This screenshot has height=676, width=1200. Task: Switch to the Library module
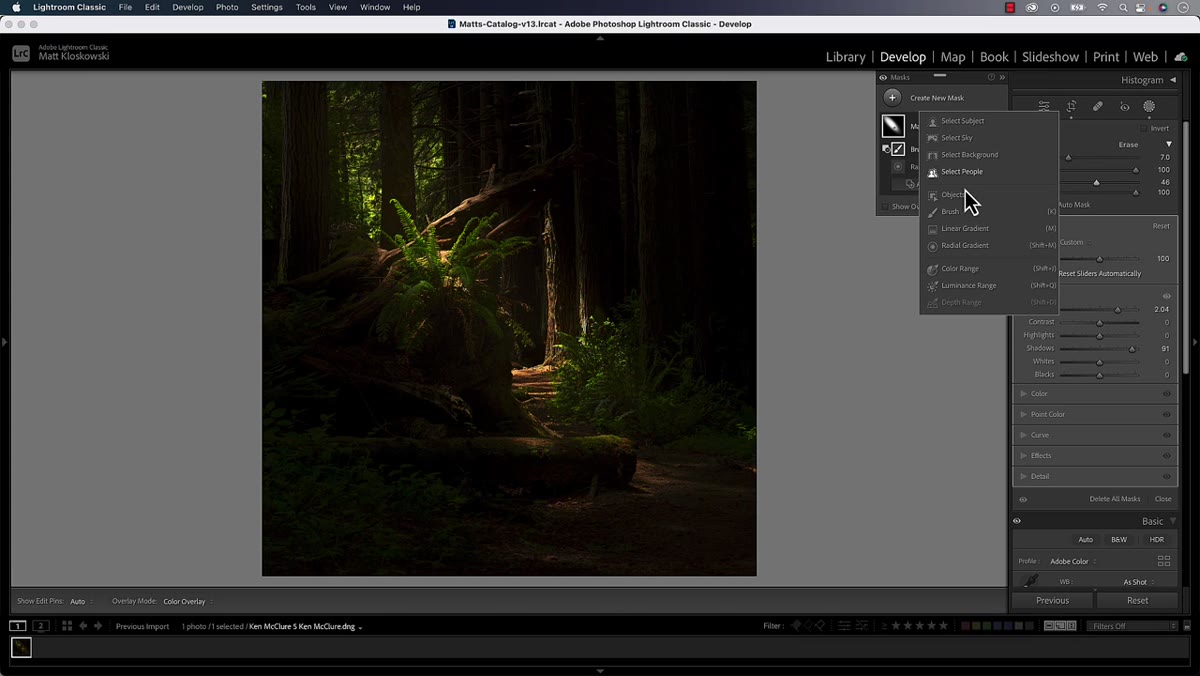click(x=845, y=57)
